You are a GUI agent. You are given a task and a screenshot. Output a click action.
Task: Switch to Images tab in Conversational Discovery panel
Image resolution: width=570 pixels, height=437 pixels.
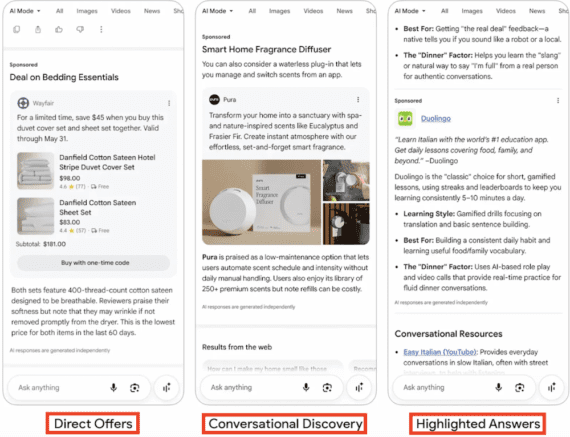[280, 11]
